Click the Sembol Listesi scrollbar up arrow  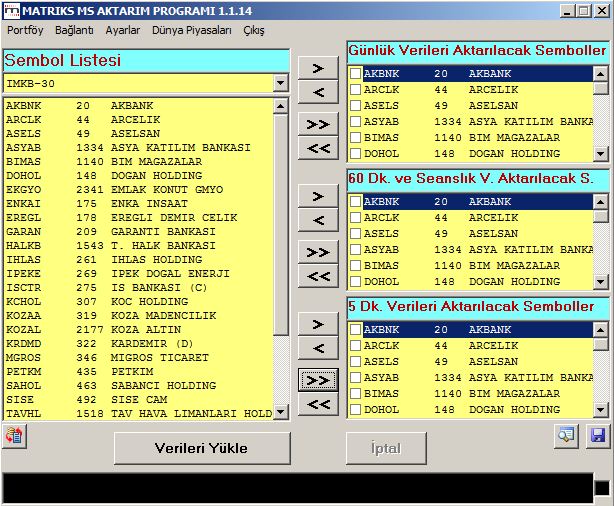coord(280,106)
